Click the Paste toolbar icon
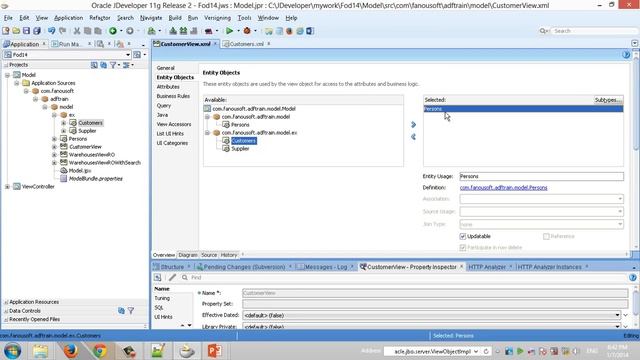640x360 pixels. (98, 31)
